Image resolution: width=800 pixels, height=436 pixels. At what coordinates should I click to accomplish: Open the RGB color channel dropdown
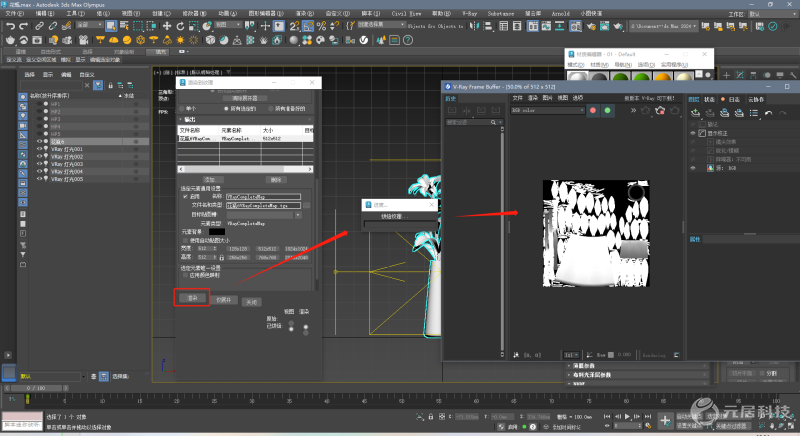(547, 110)
